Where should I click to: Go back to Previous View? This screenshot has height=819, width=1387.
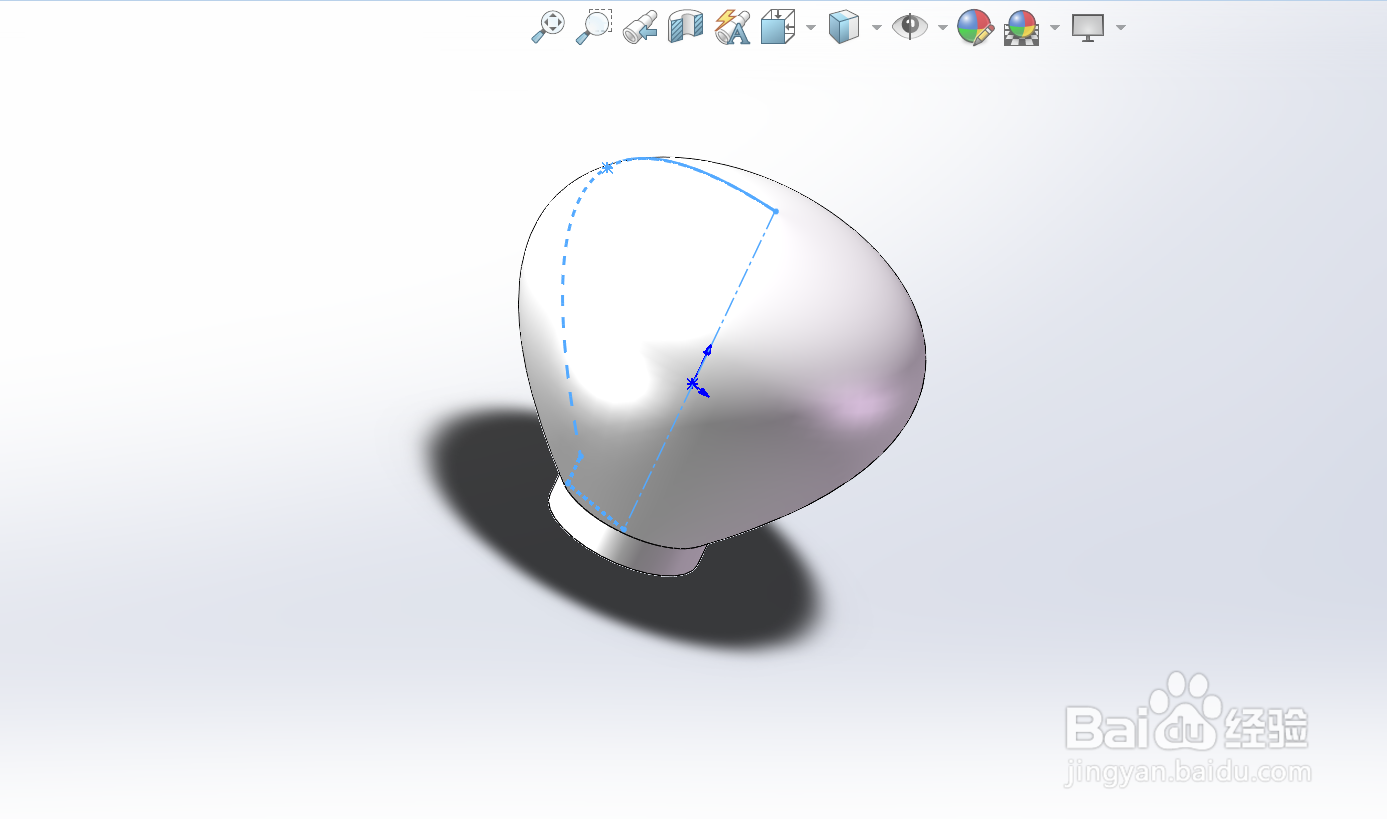tap(640, 26)
